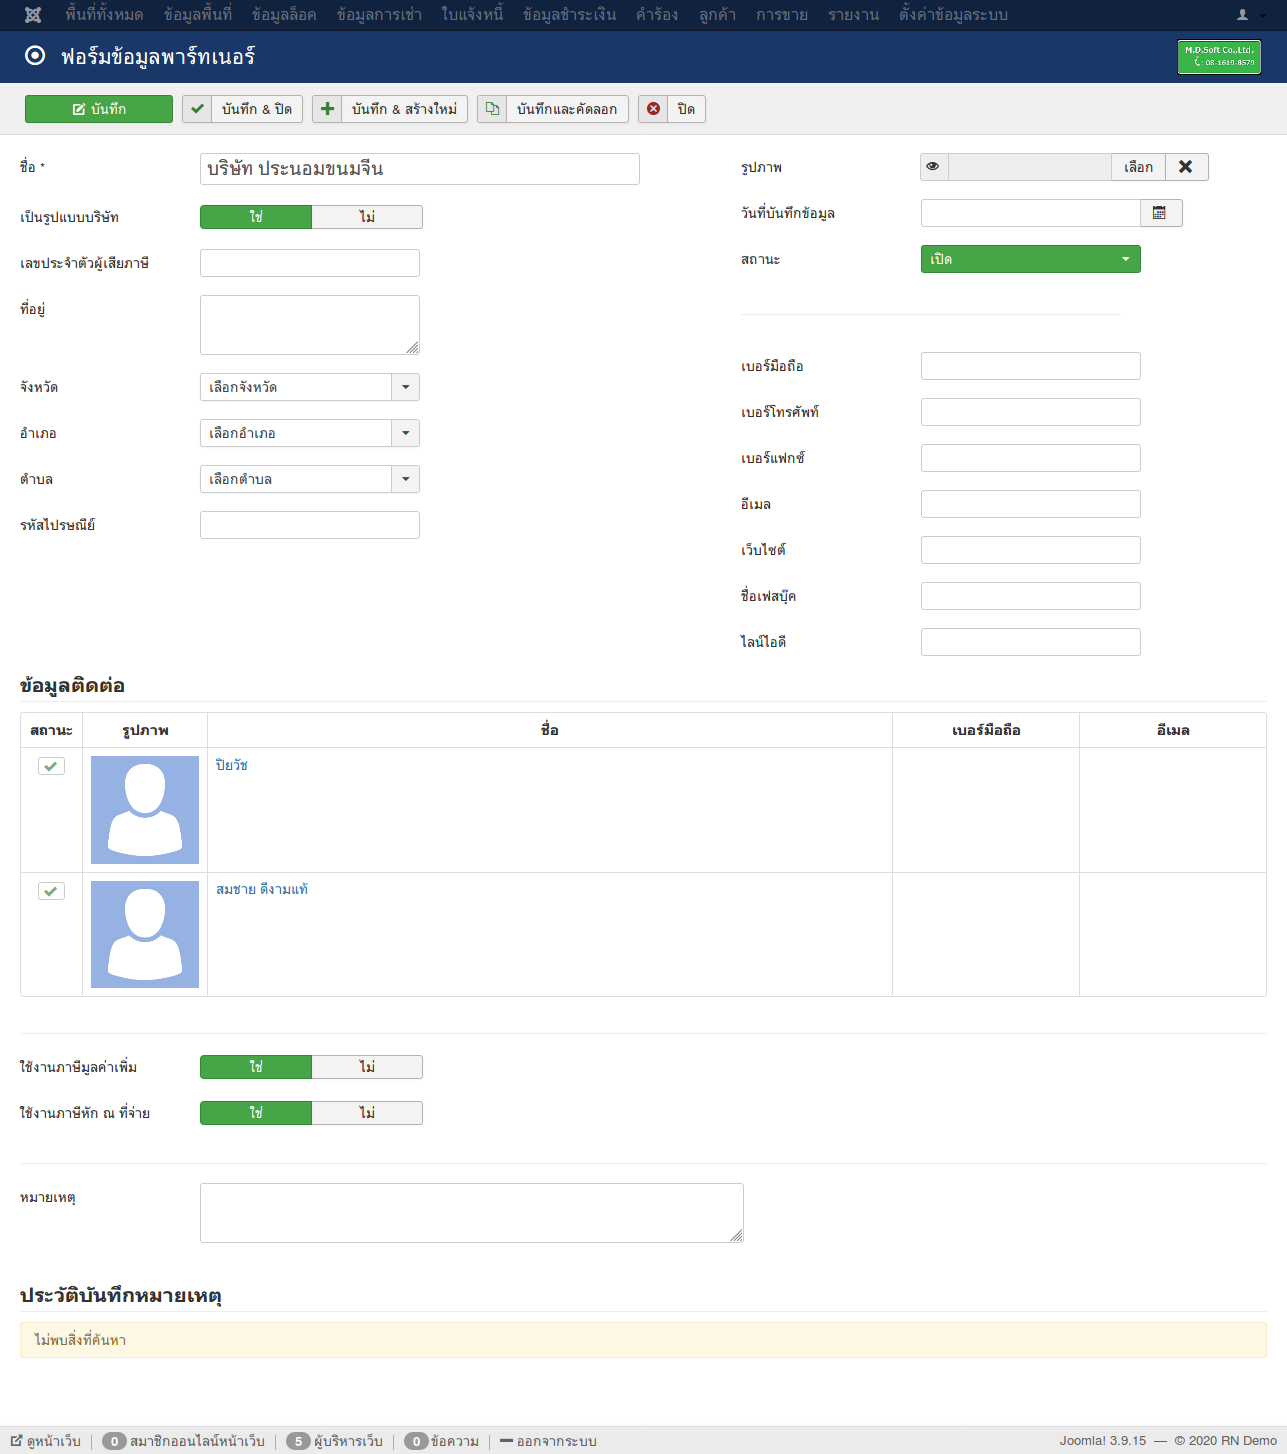Set ใช้งานภาษีหัก ณ ที่จ่าย to ไม่

pos(367,1113)
